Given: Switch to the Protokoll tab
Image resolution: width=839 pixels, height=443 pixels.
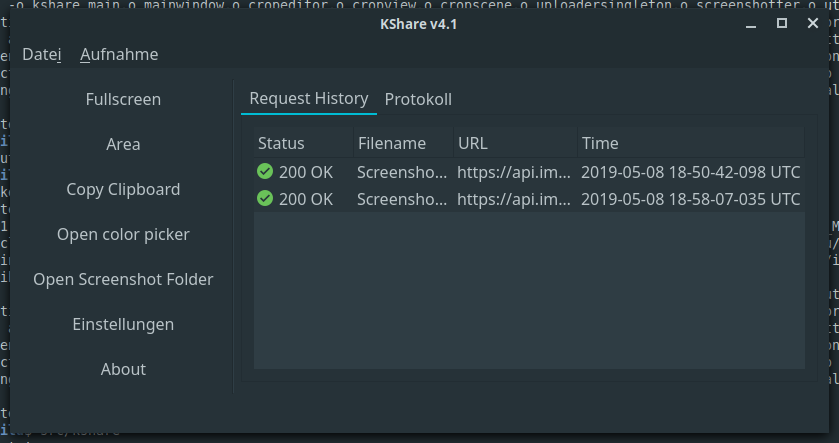Looking at the screenshot, I should pyautogui.click(x=418, y=99).
